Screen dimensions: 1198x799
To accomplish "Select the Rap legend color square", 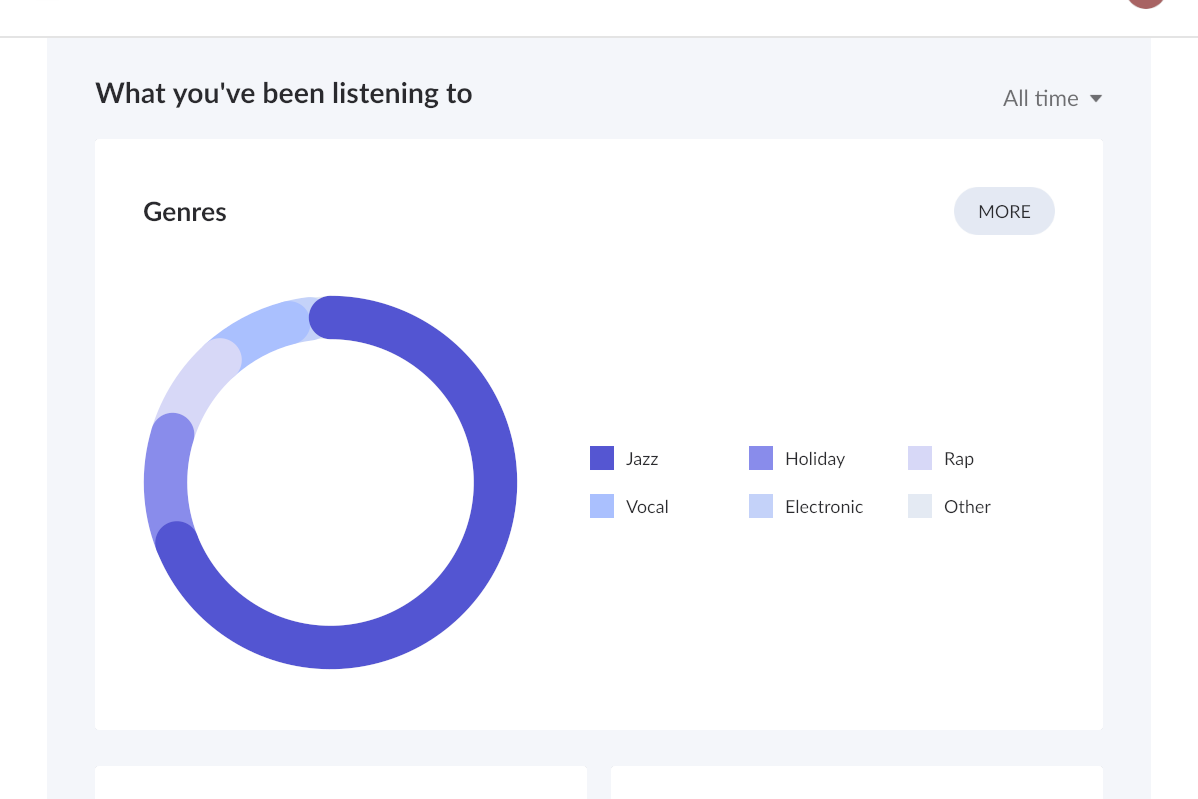I will [x=920, y=458].
